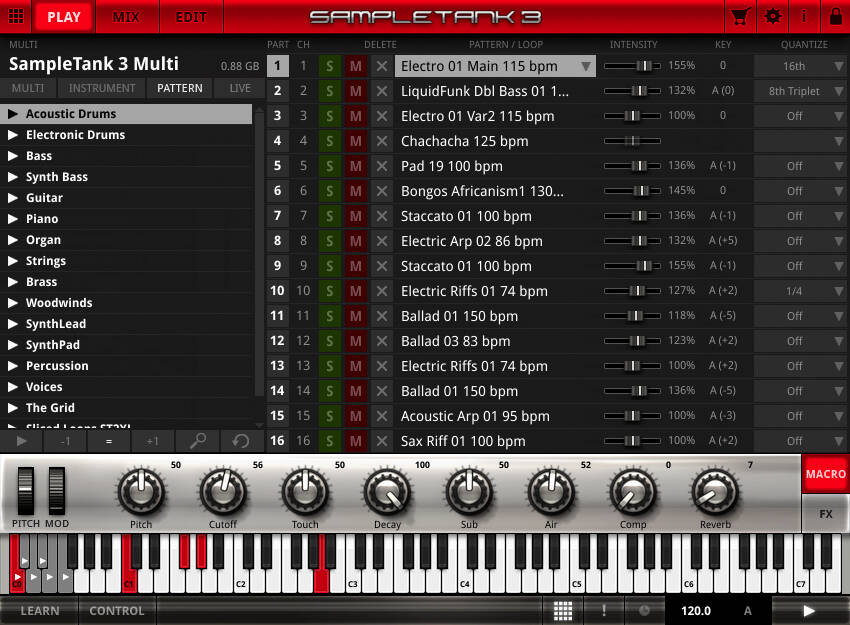Expand the Synth Bass folder
The width and height of the screenshot is (850, 625).
click(13, 177)
